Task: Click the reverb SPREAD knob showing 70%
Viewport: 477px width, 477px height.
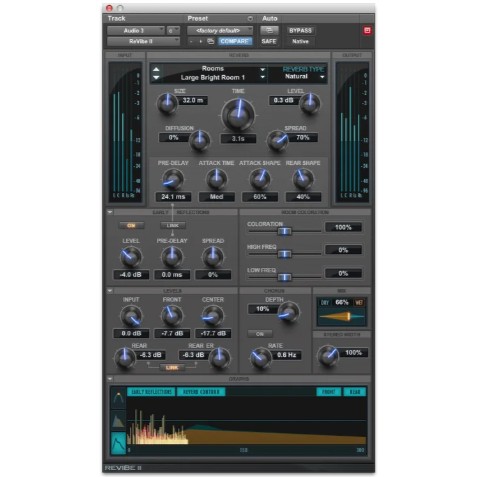Action: pyautogui.click(x=277, y=140)
